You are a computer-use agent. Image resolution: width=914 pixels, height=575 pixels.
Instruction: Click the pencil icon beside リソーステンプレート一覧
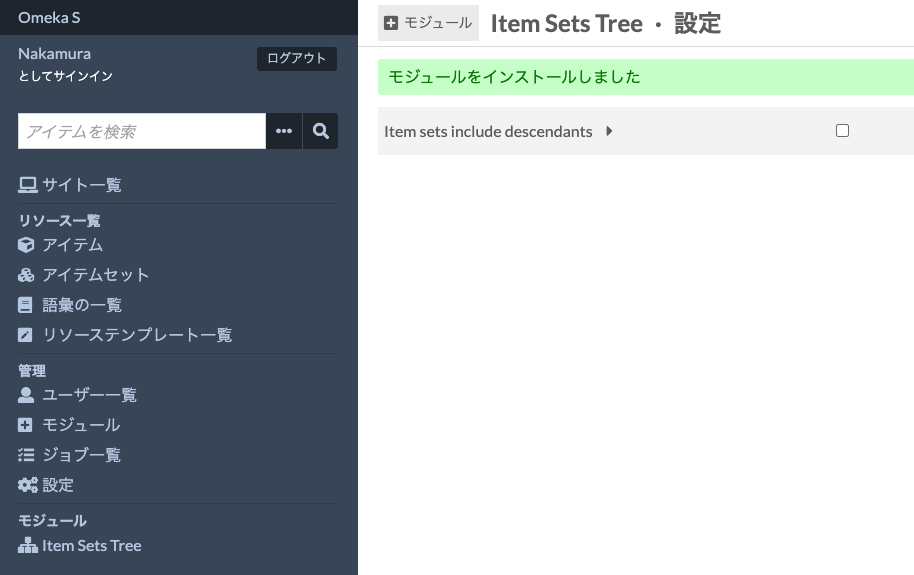click(x=25, y=335)
